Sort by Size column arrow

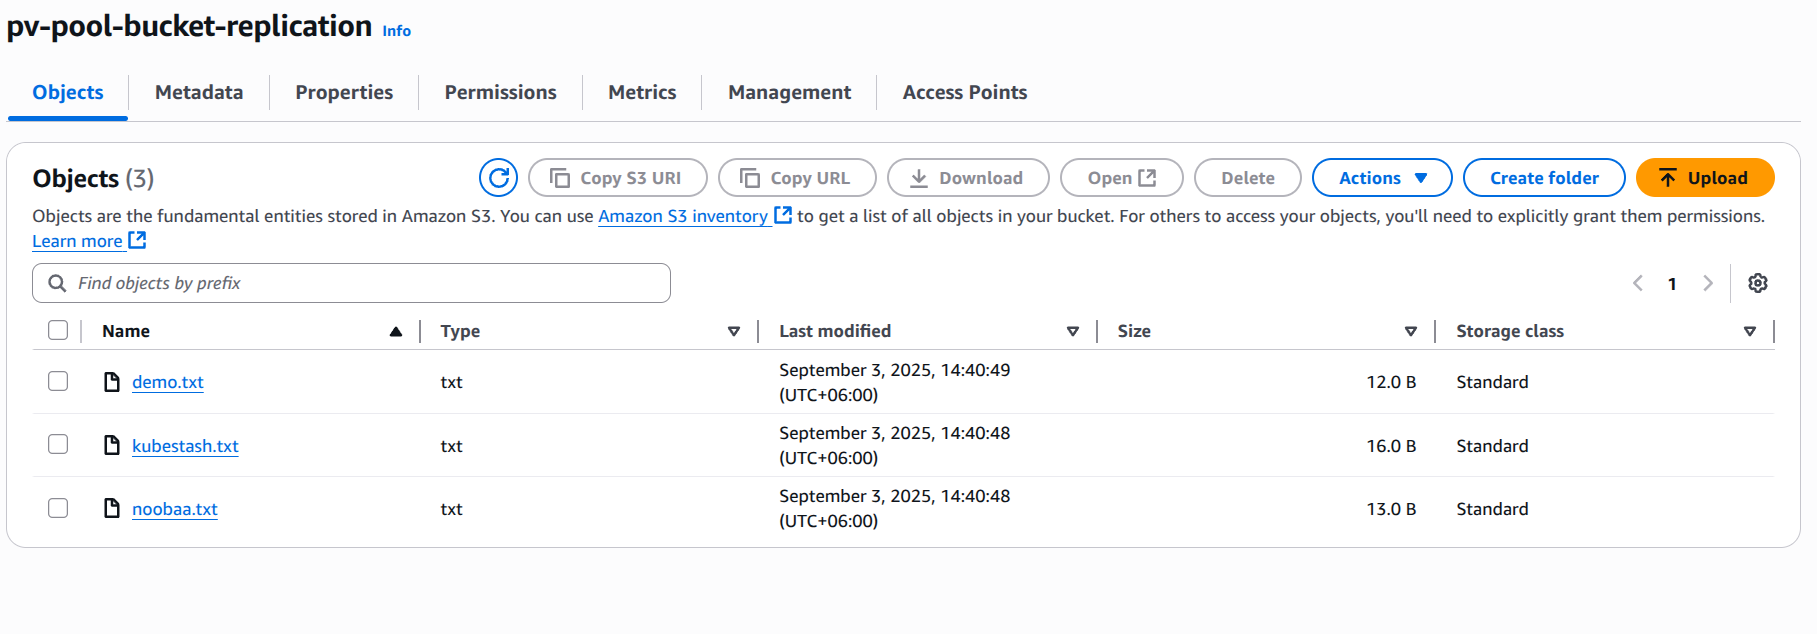(1410, 331)
